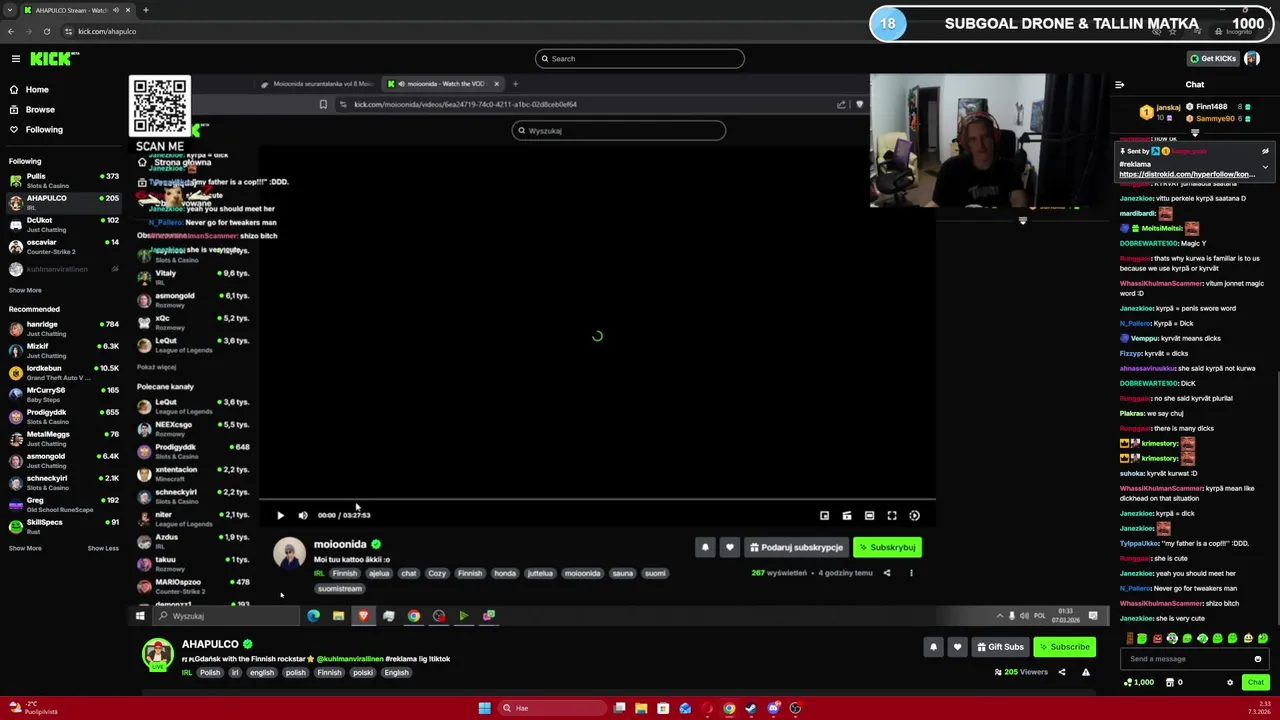Collapse the chat panel using arrow icon
The image size is (1280, 720).
coord(1119,85)
